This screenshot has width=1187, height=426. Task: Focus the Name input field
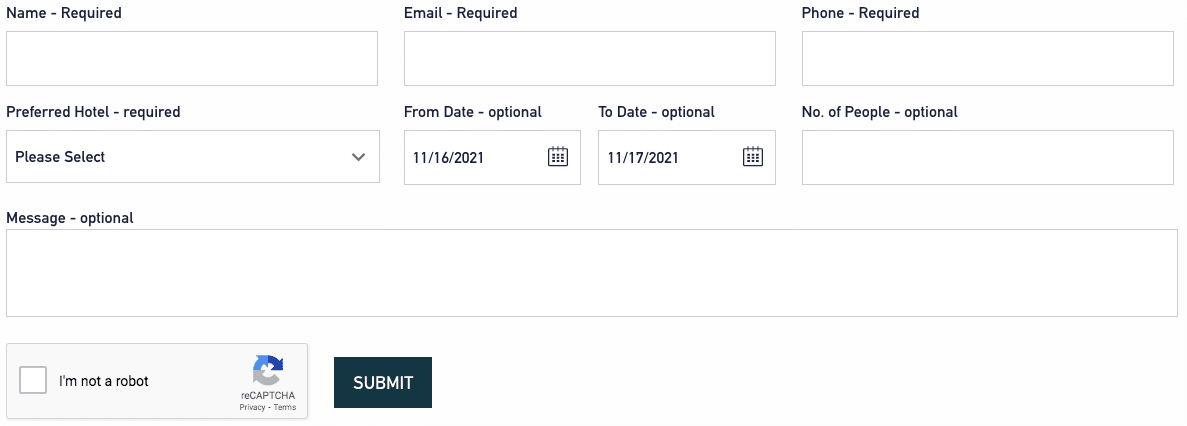192,58
